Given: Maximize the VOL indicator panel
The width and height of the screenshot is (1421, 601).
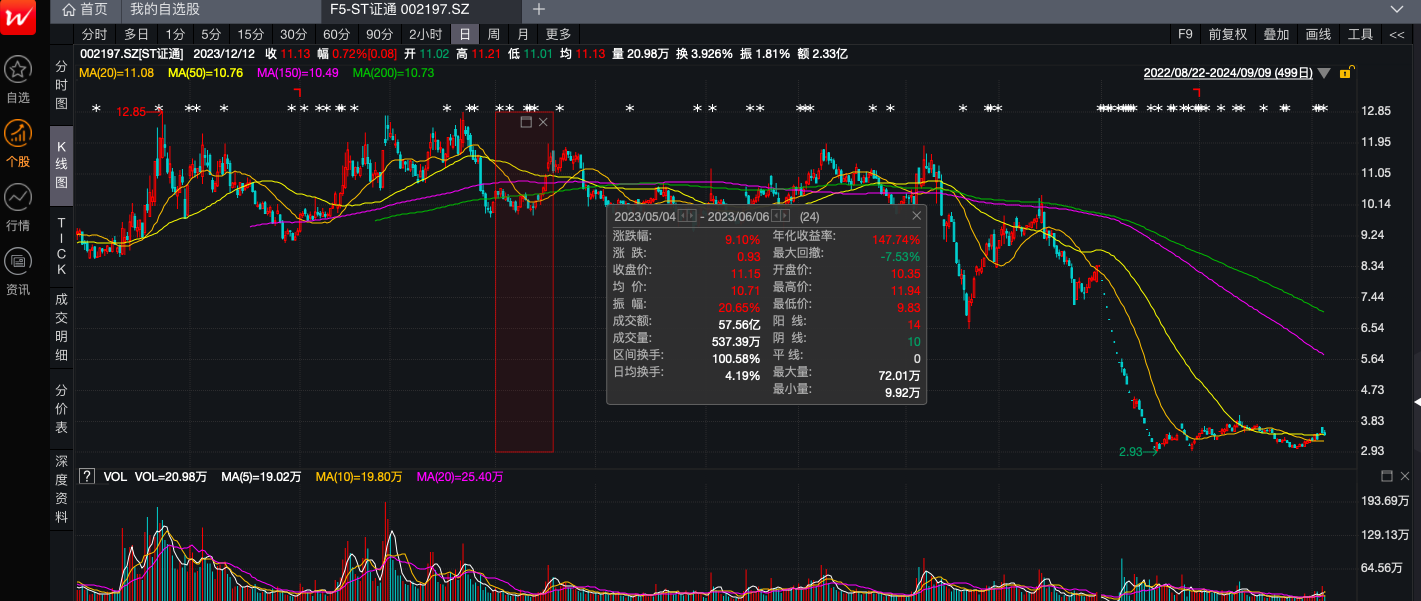Looking at the screenshot, I should [1386, 476].
